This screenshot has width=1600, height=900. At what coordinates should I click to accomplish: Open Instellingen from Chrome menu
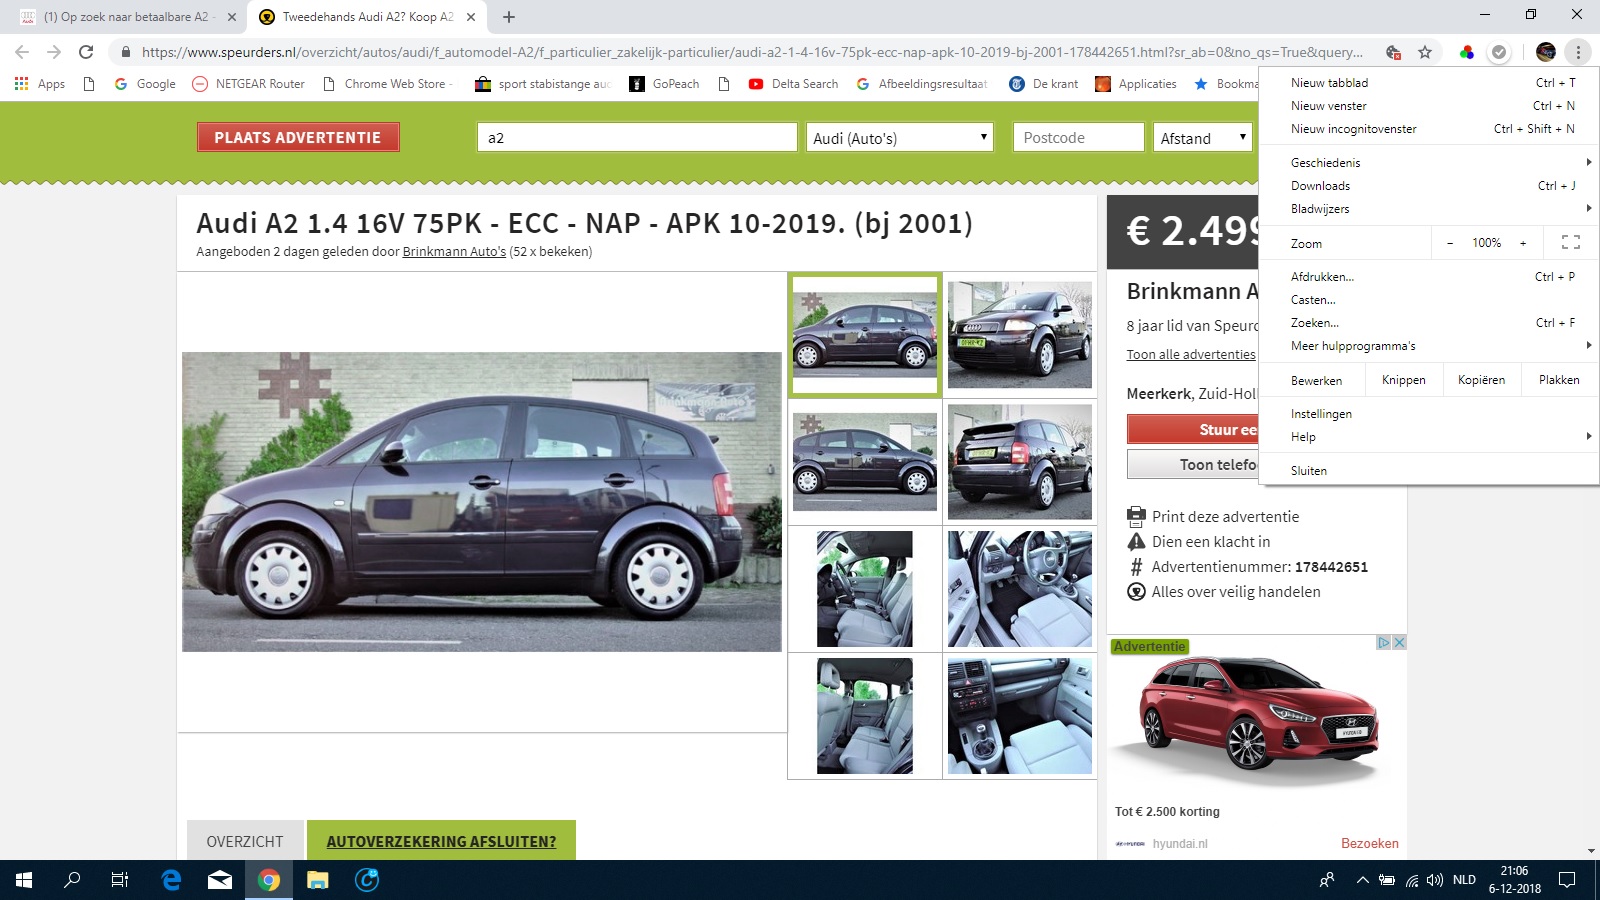1430,414
